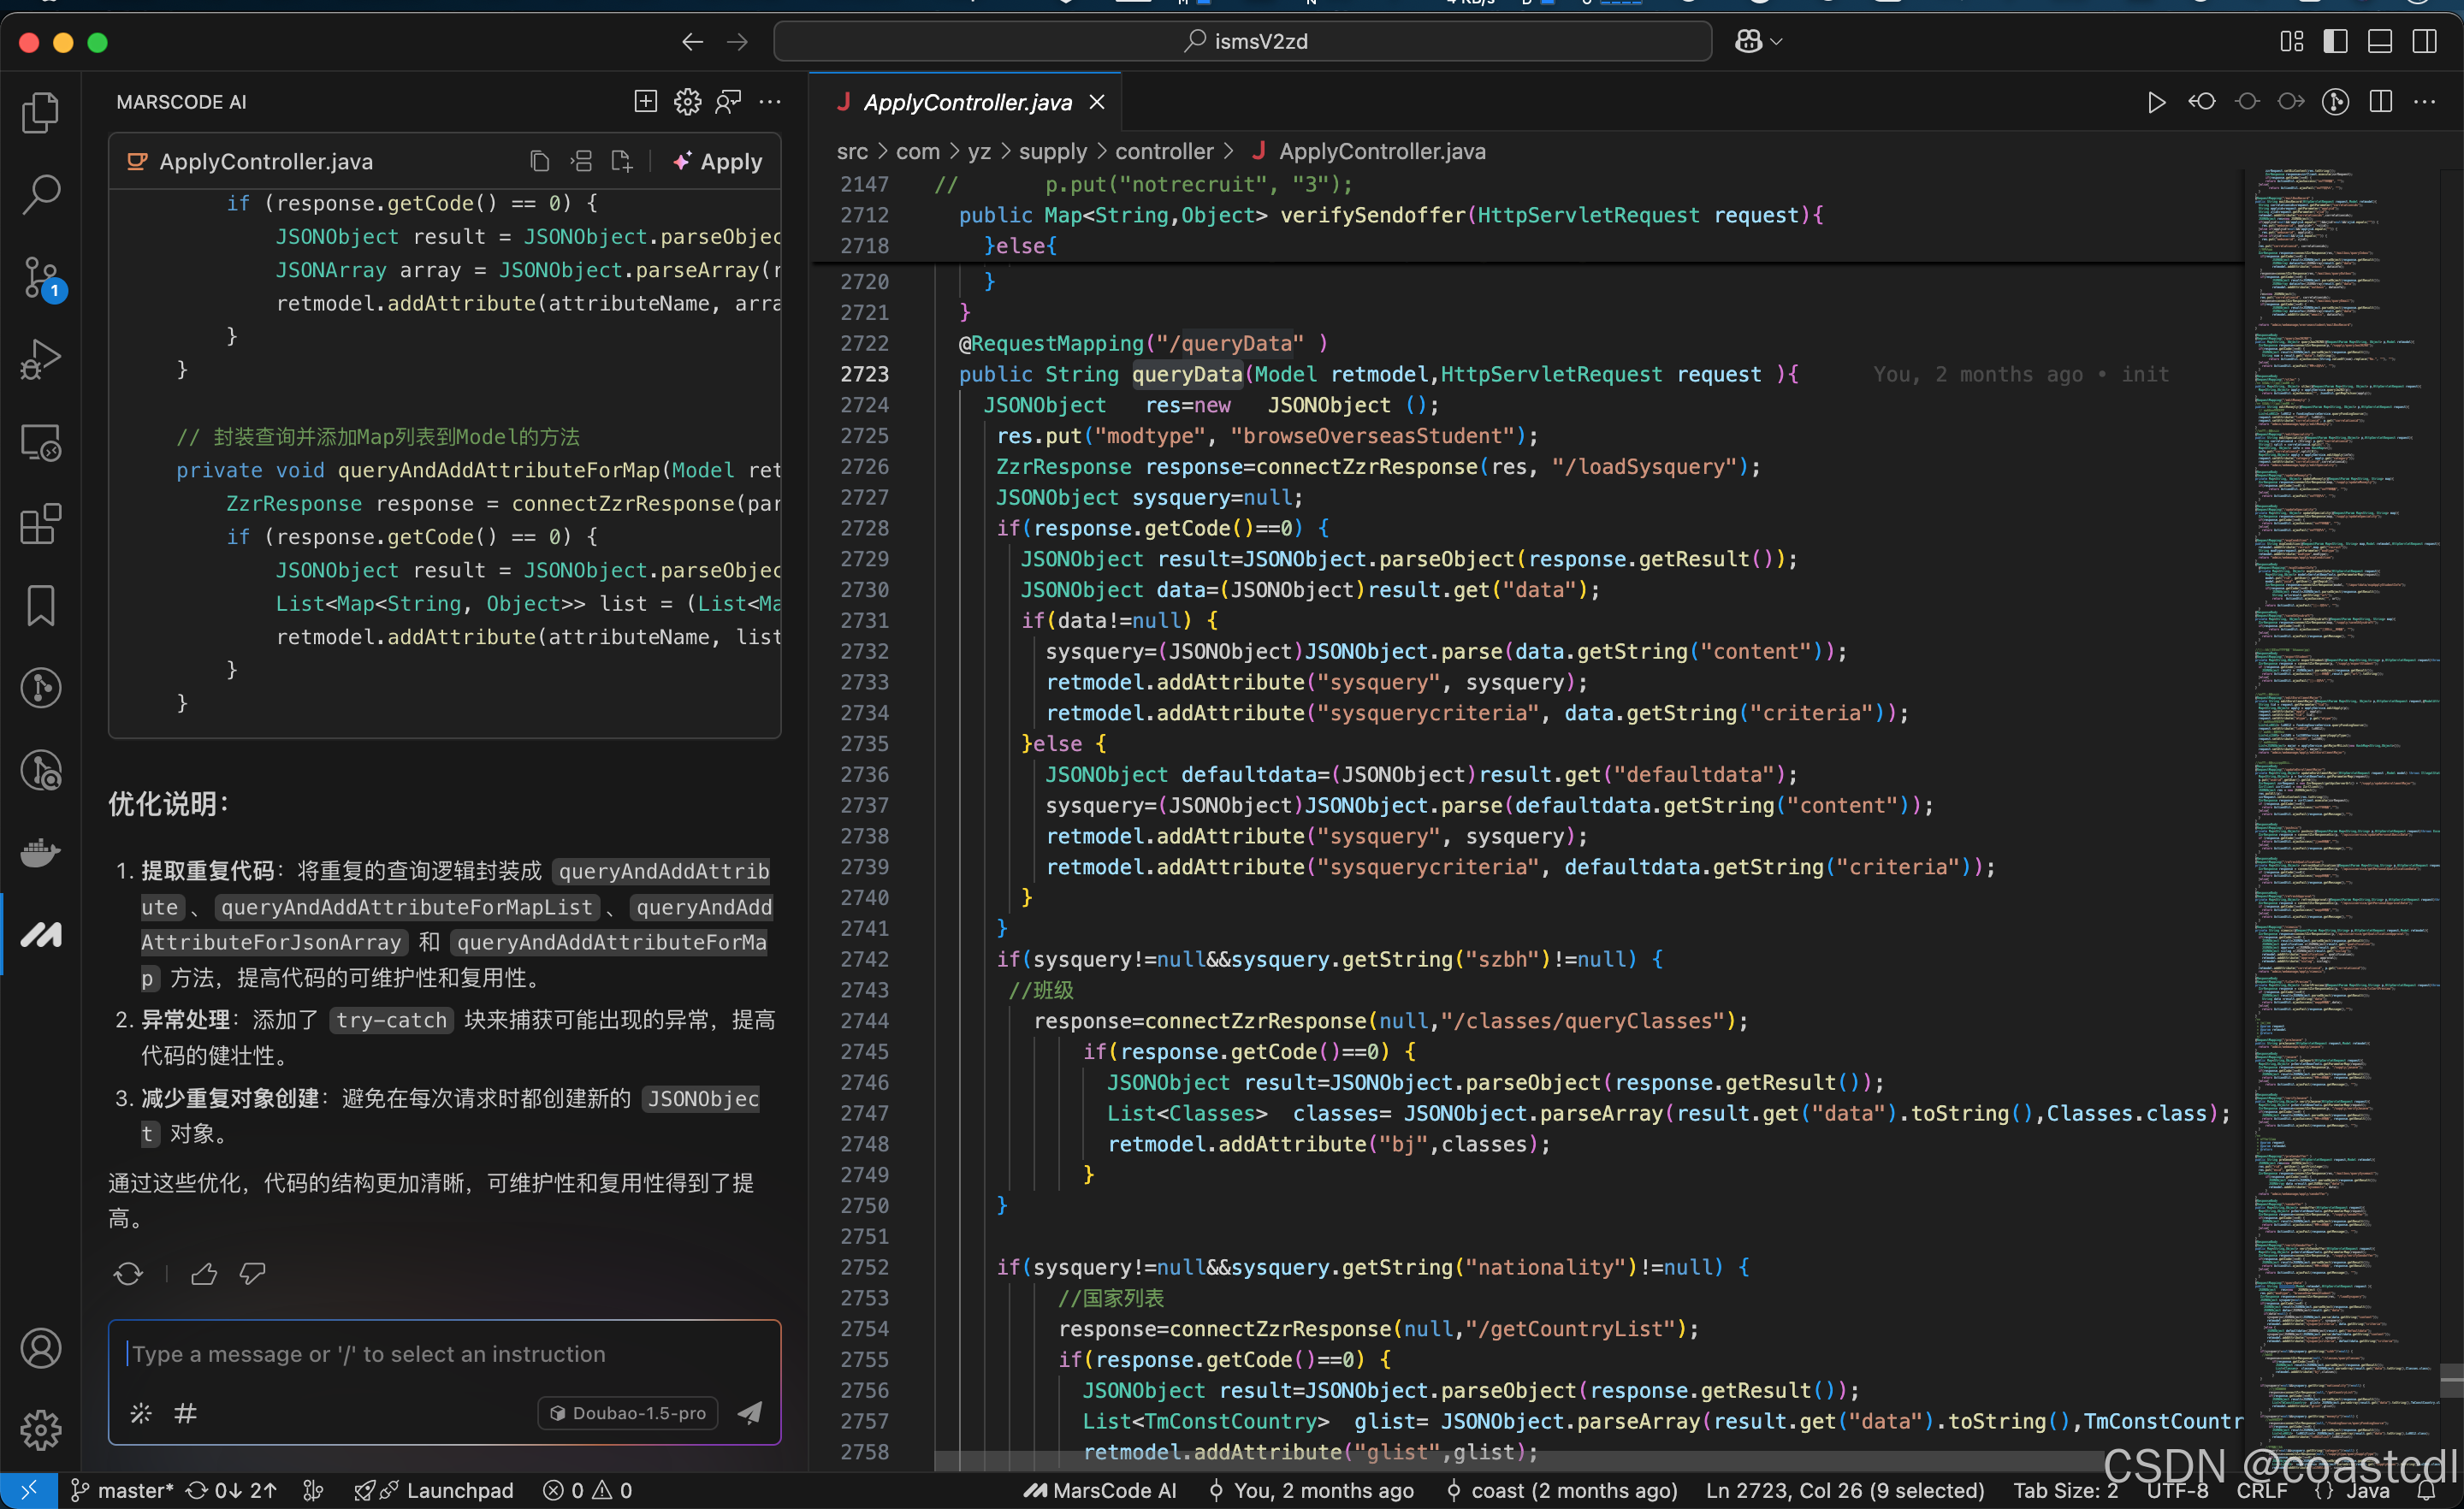This screenshot has height=1509, width=2464.
Task: Start a new chat in MarsCode AI panel
Action: (x=646, y=101)
